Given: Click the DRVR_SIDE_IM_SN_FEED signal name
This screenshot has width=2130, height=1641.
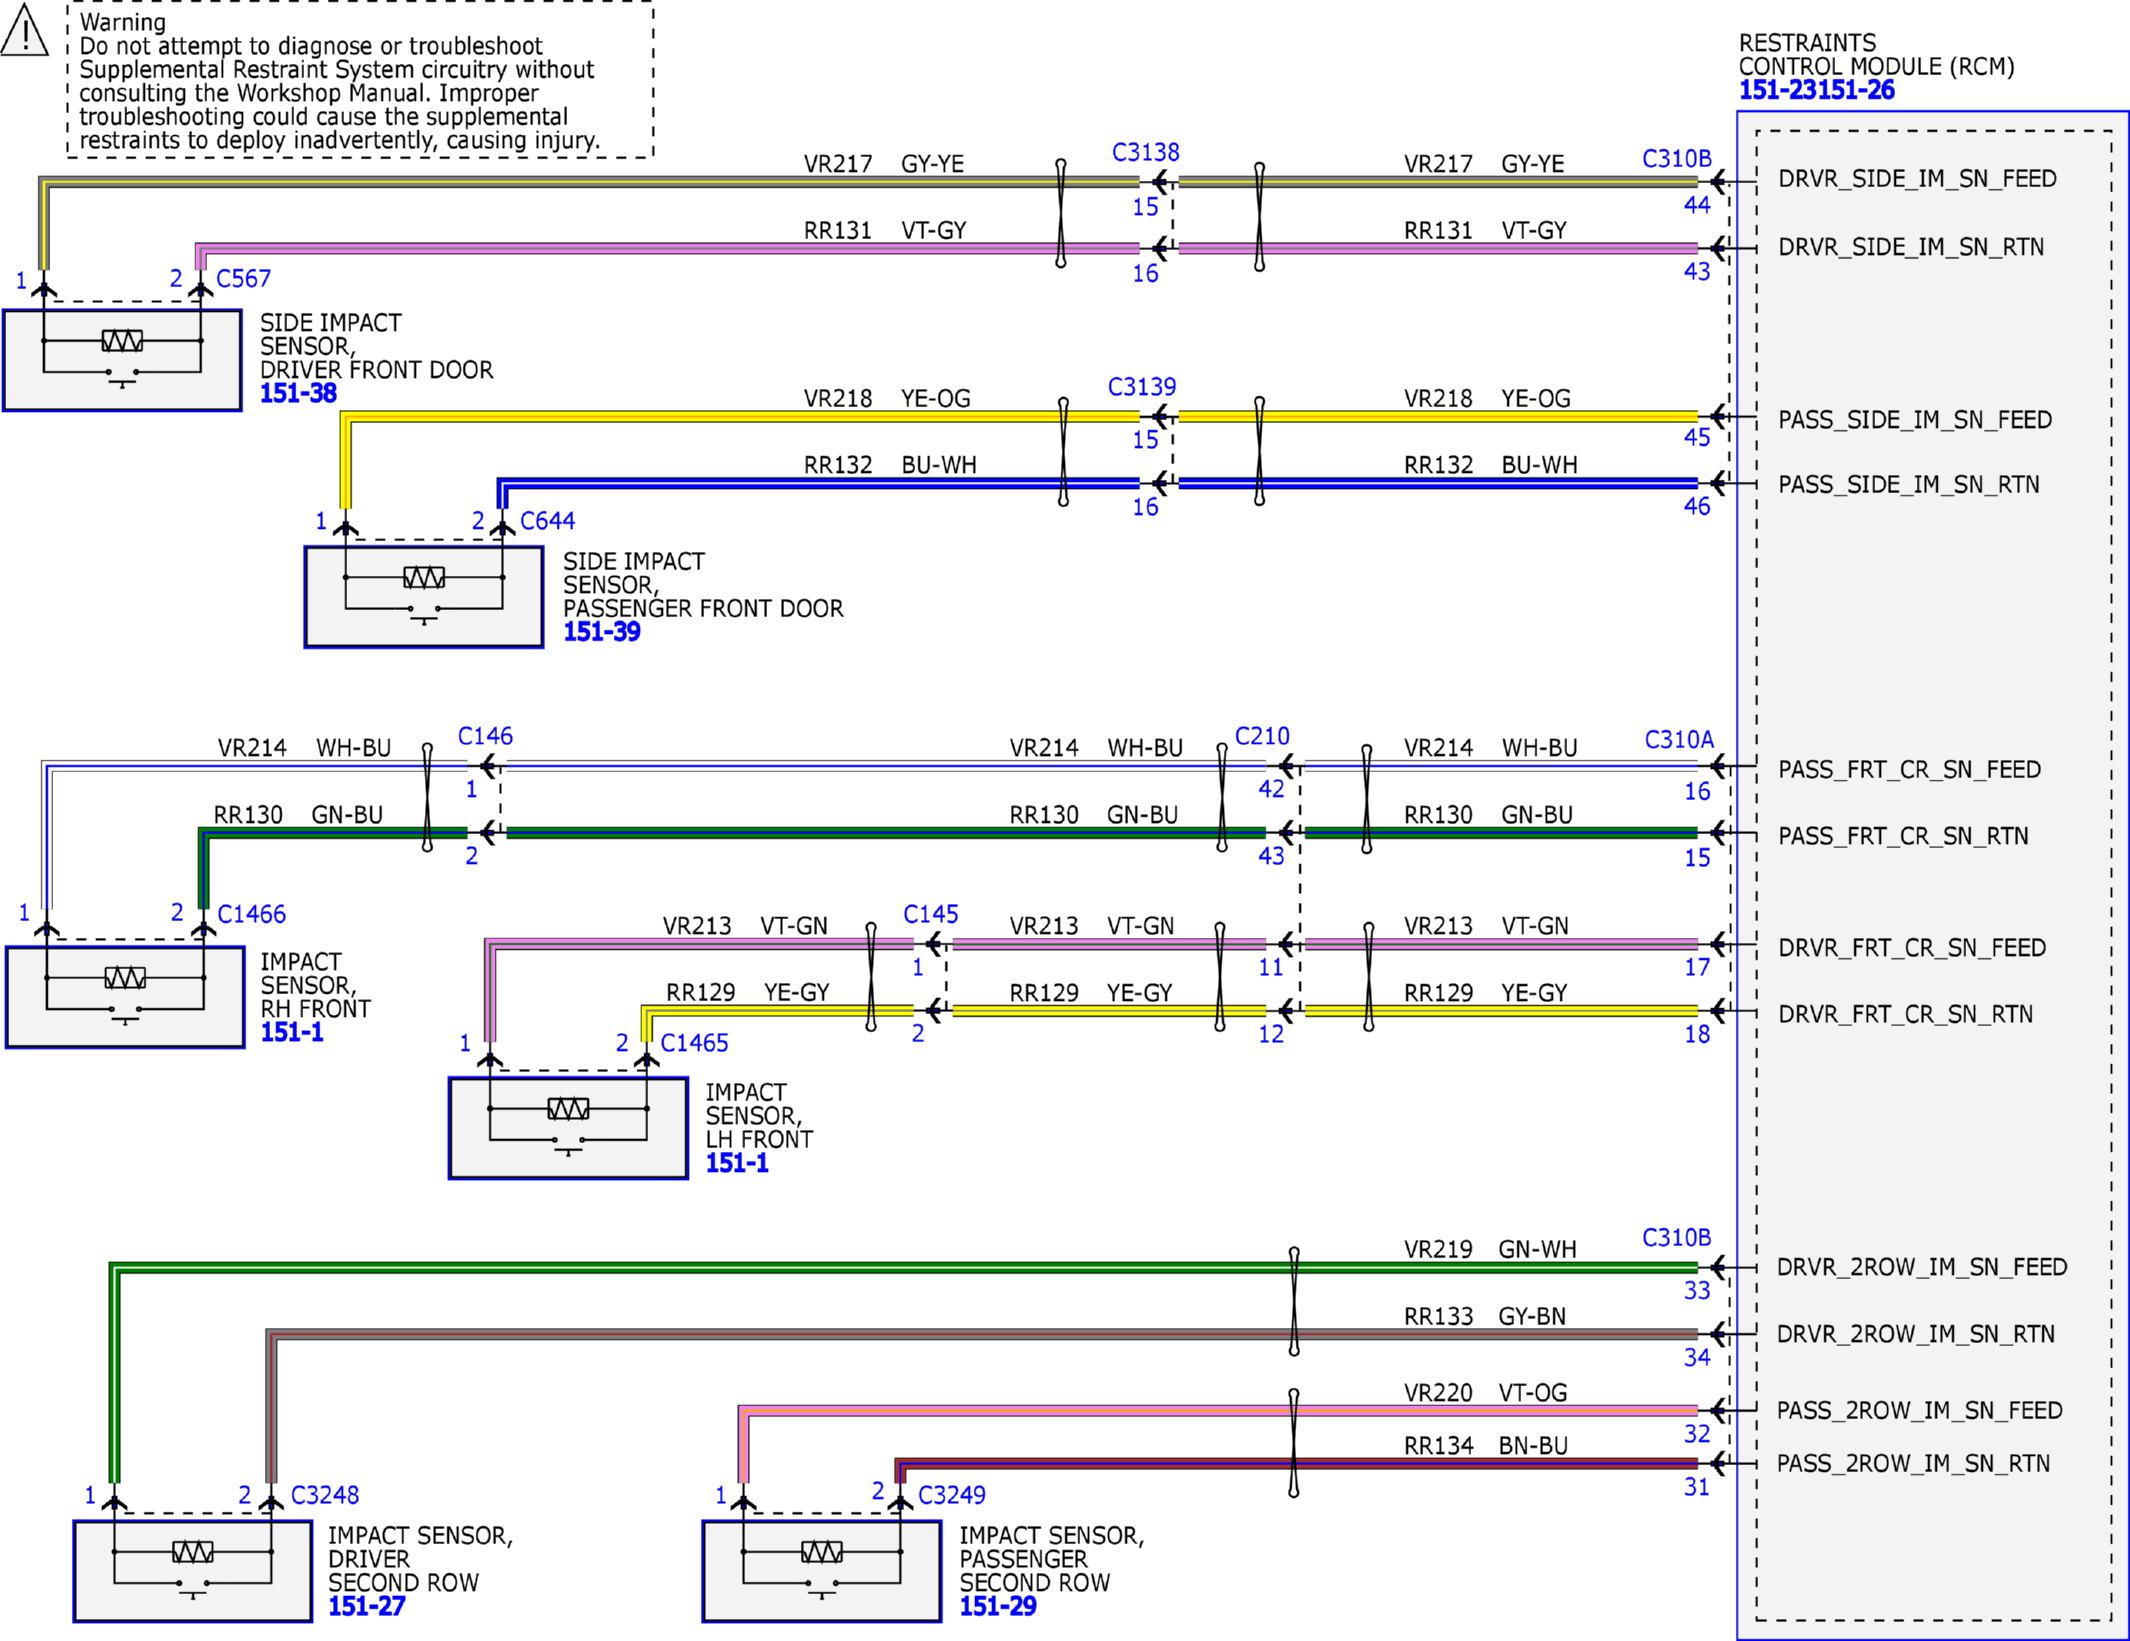Looking at the screenshot, I should (1917, 179).
